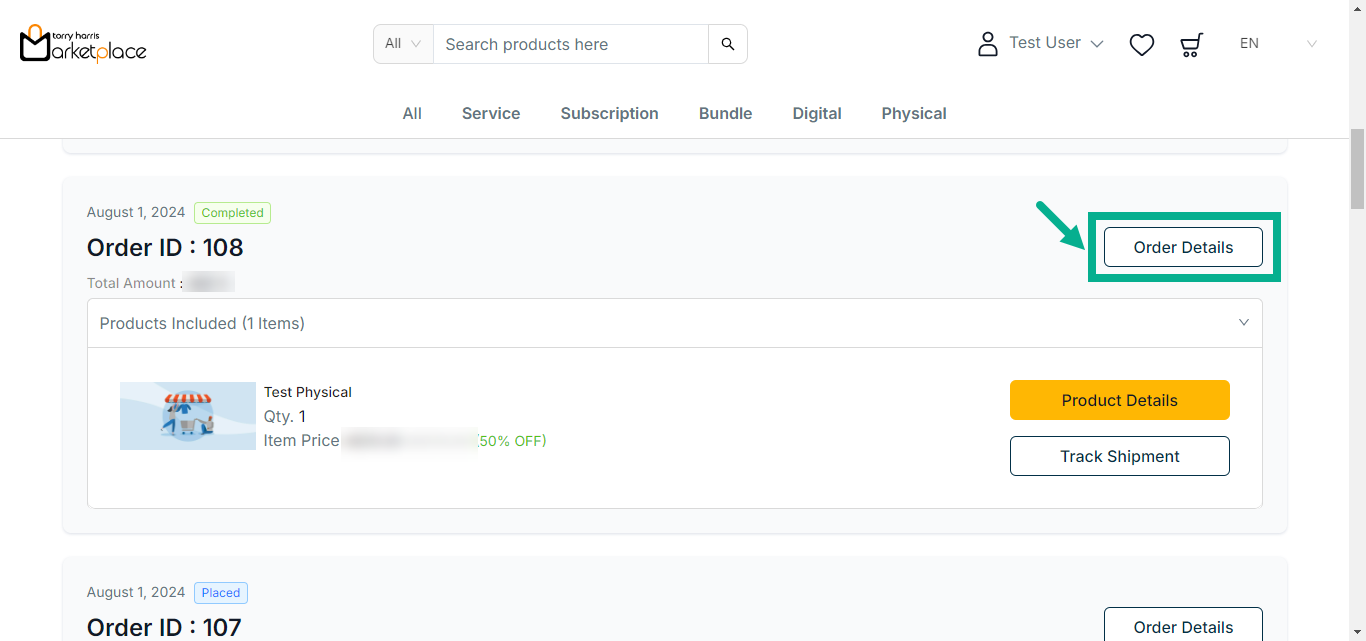This screenshot has width=1366, height=641.
Task: Open the All search category dropdown
Action: point(403,44)
